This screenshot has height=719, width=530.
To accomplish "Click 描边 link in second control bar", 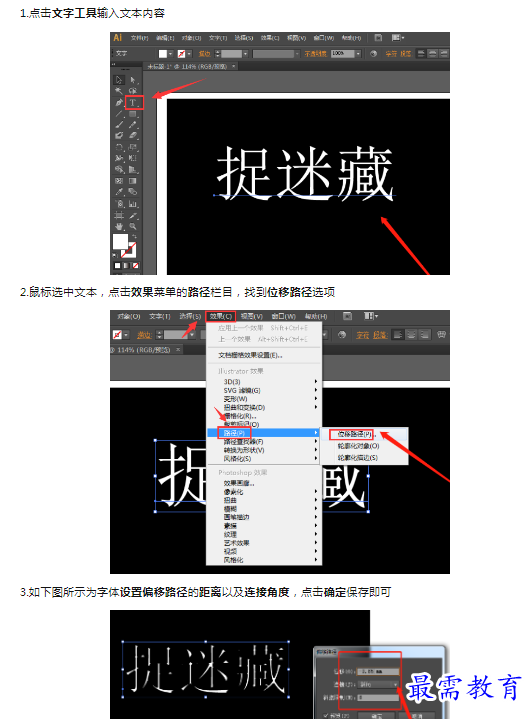I will pyautogui.click(x=144, y=335).
